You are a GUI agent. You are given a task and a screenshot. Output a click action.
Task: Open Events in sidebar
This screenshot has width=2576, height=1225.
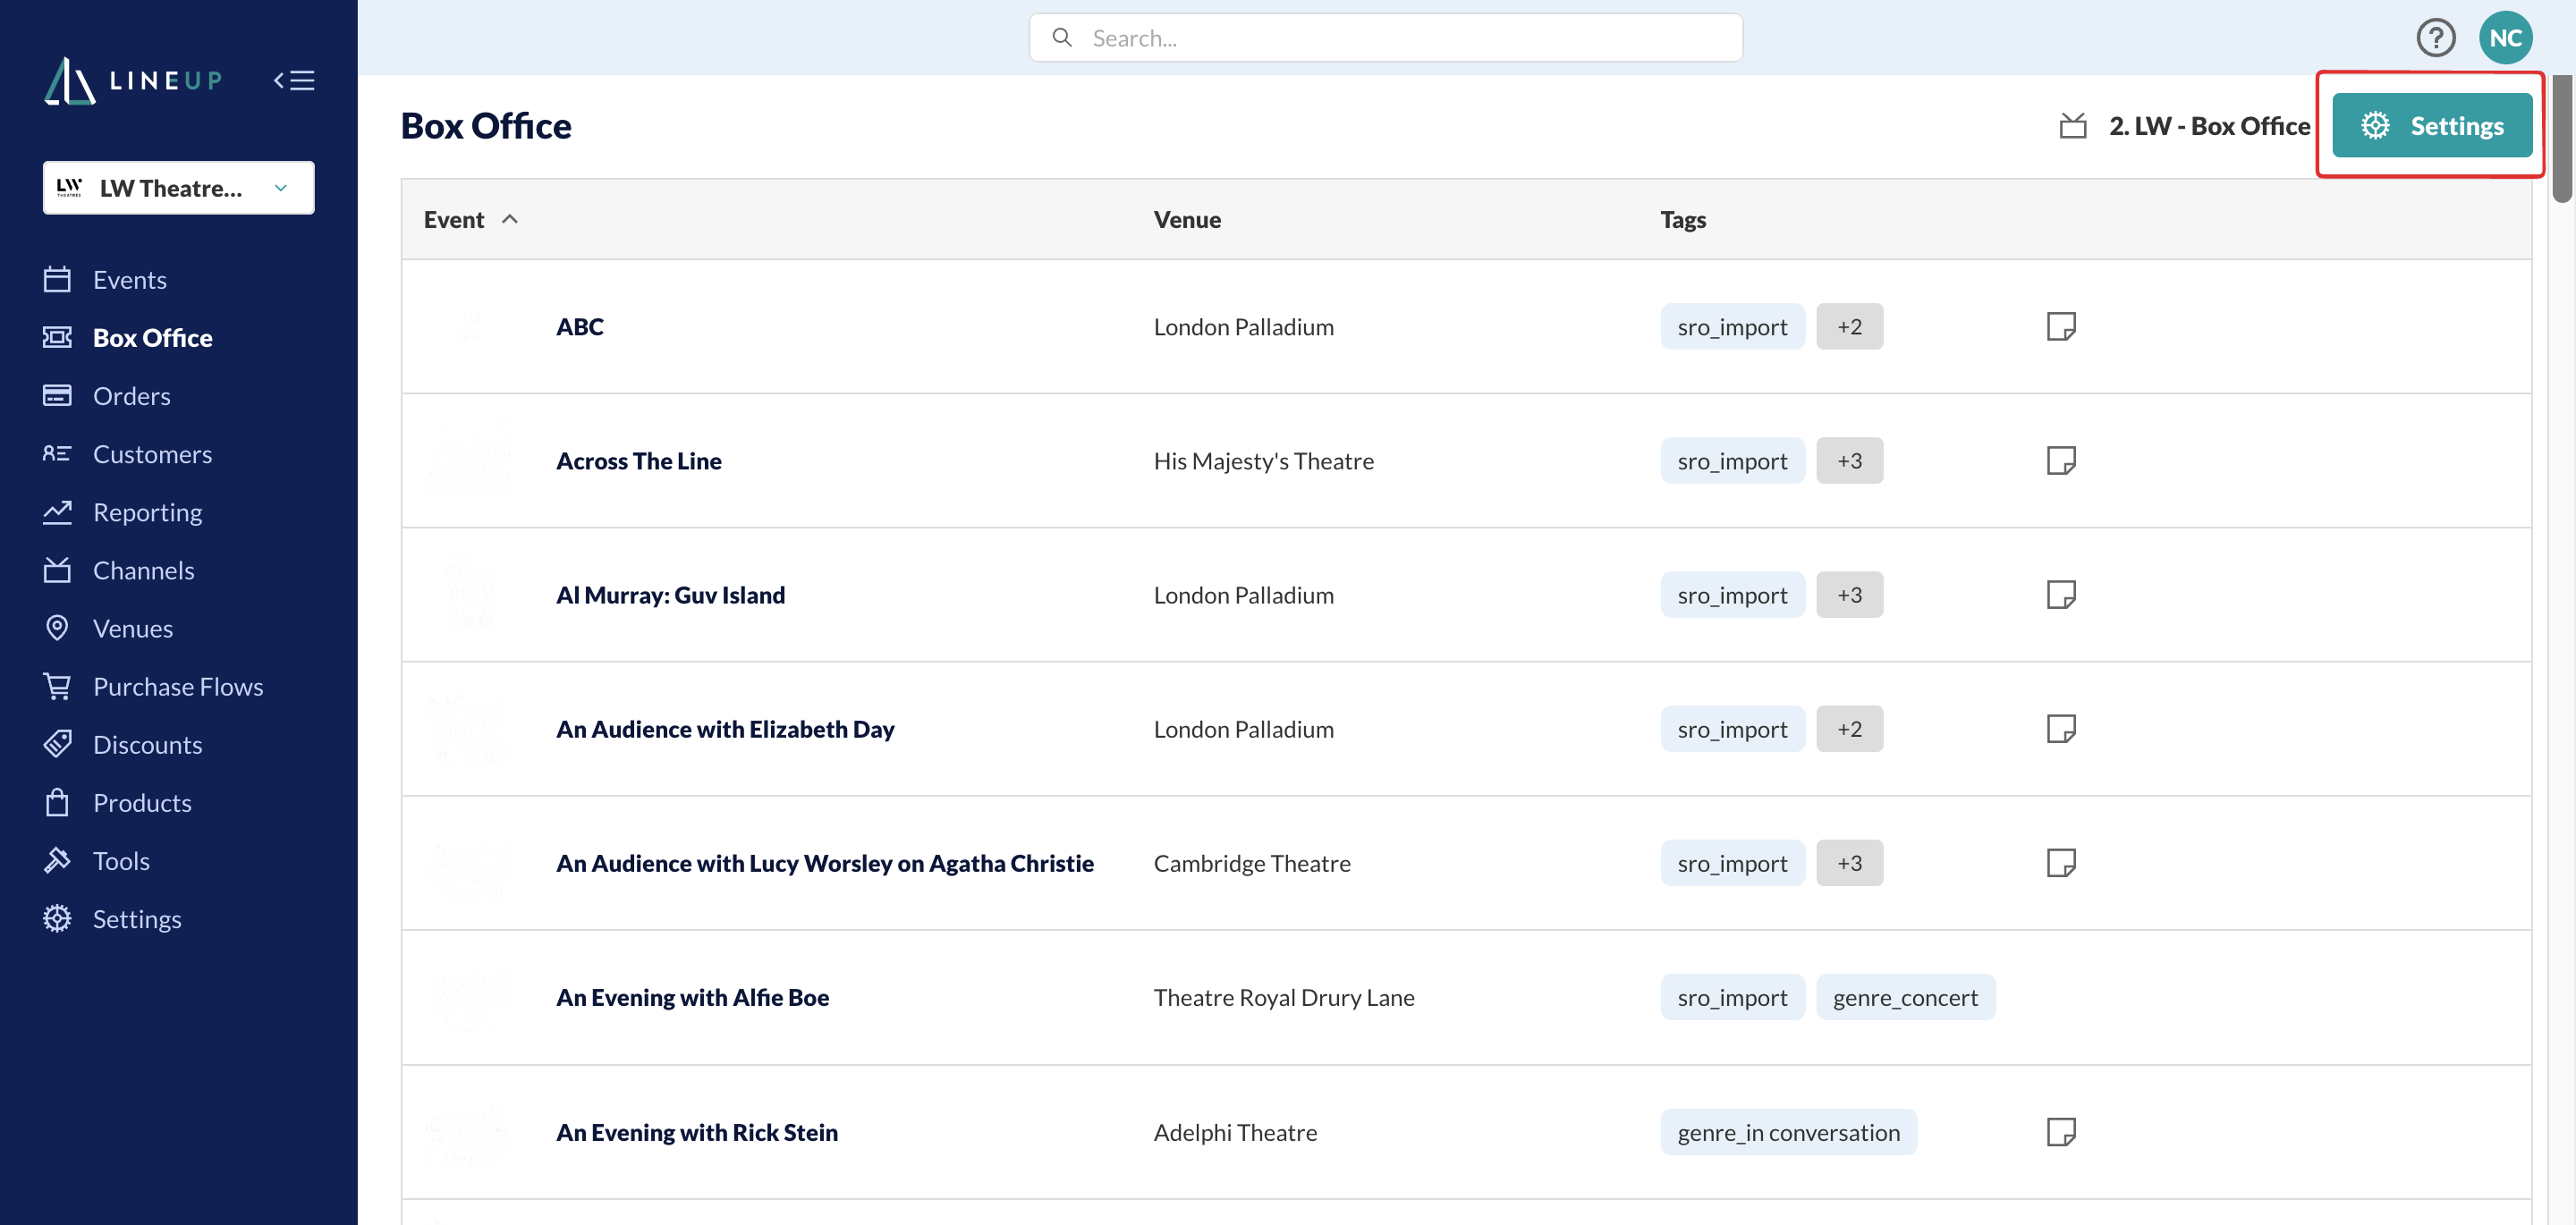pos(130,279)
